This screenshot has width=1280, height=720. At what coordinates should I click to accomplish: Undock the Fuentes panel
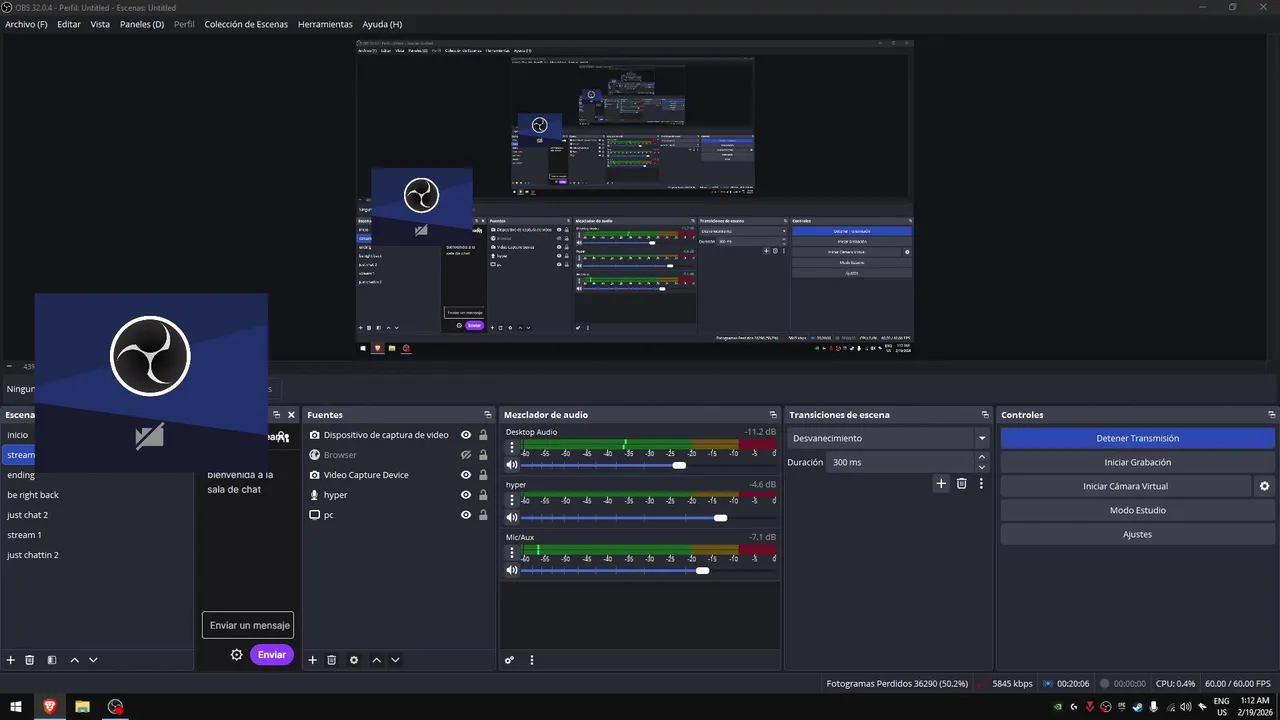[x=488, y=415]
